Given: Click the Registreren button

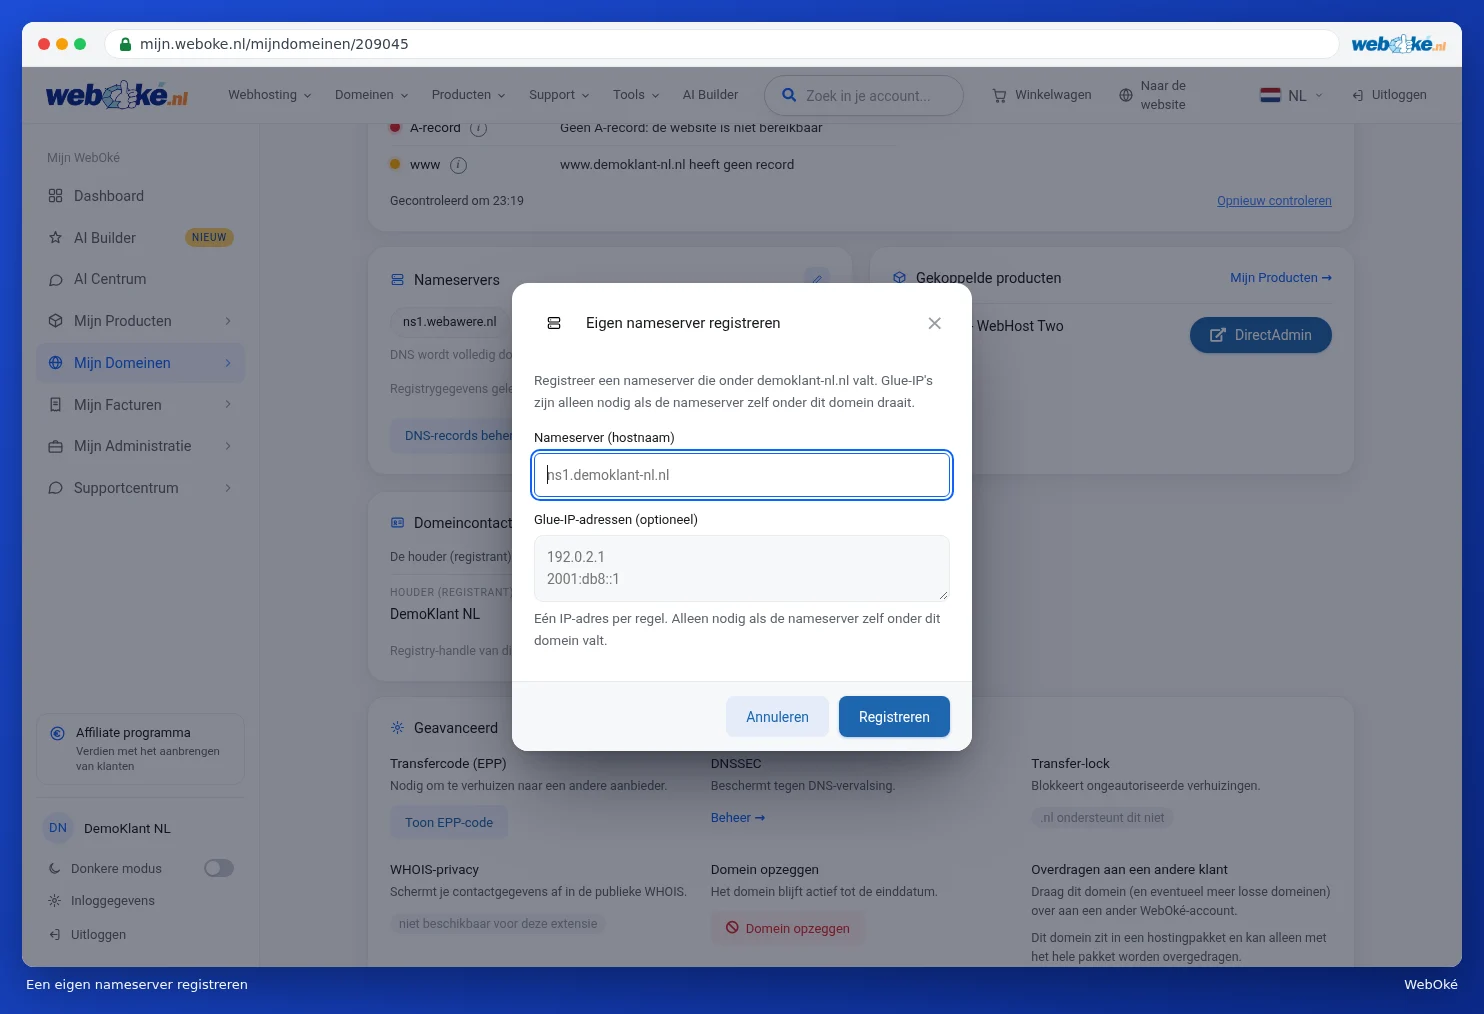Looking at the screenshot, I should pyautogui.click(x=894, y=717).
